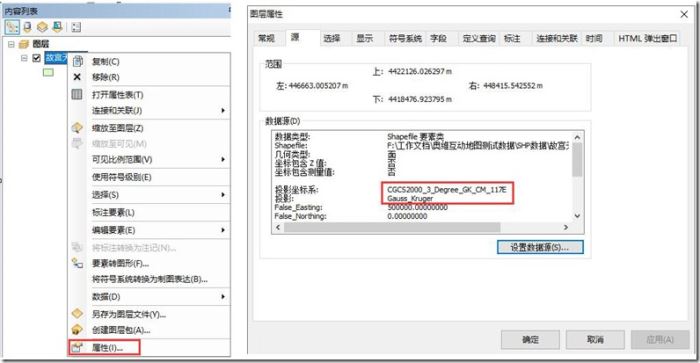Expand 编辑要素(E) submenu arrow

pos(223,230)
